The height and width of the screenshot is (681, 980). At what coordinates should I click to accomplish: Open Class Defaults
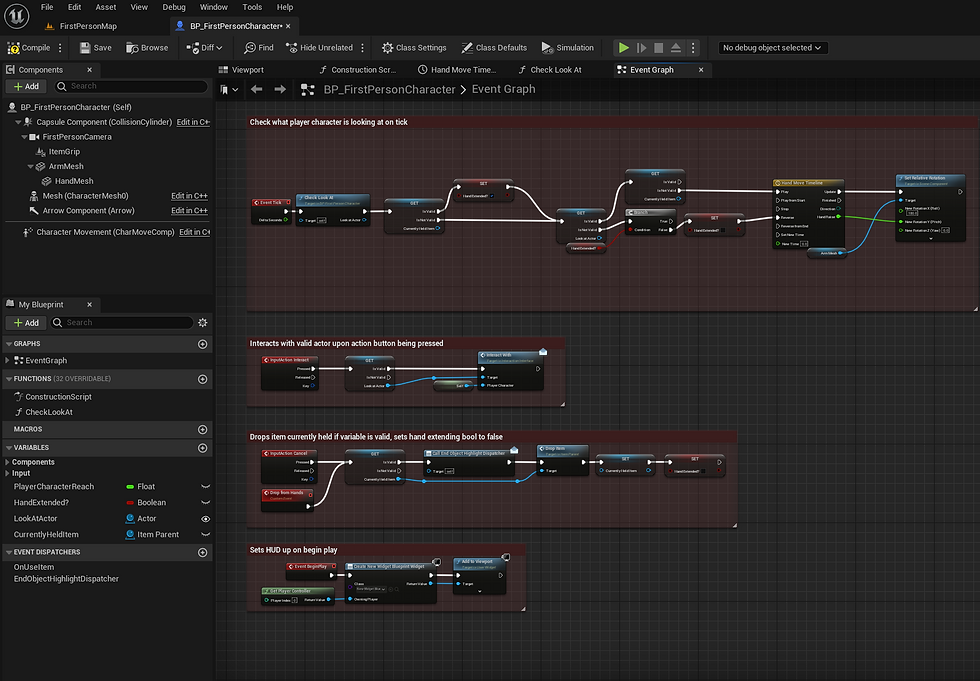[494, 47]
